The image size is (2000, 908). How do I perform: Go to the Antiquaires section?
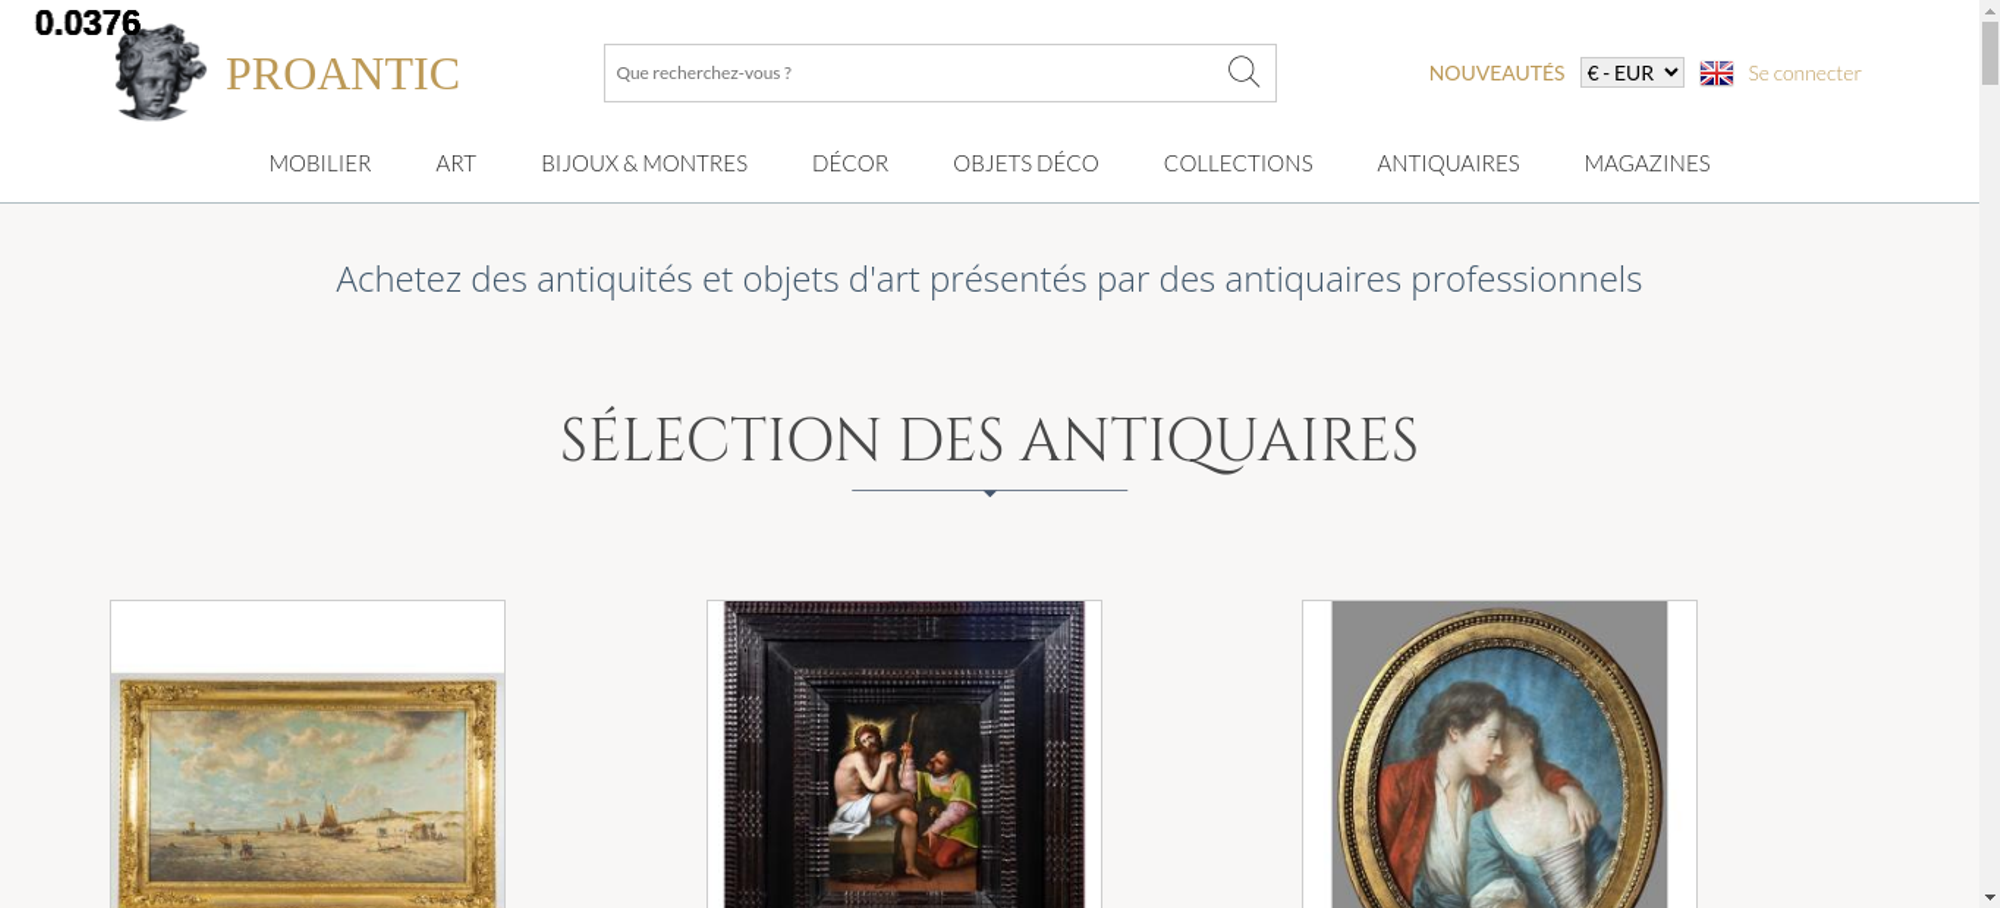point(1448,163)
